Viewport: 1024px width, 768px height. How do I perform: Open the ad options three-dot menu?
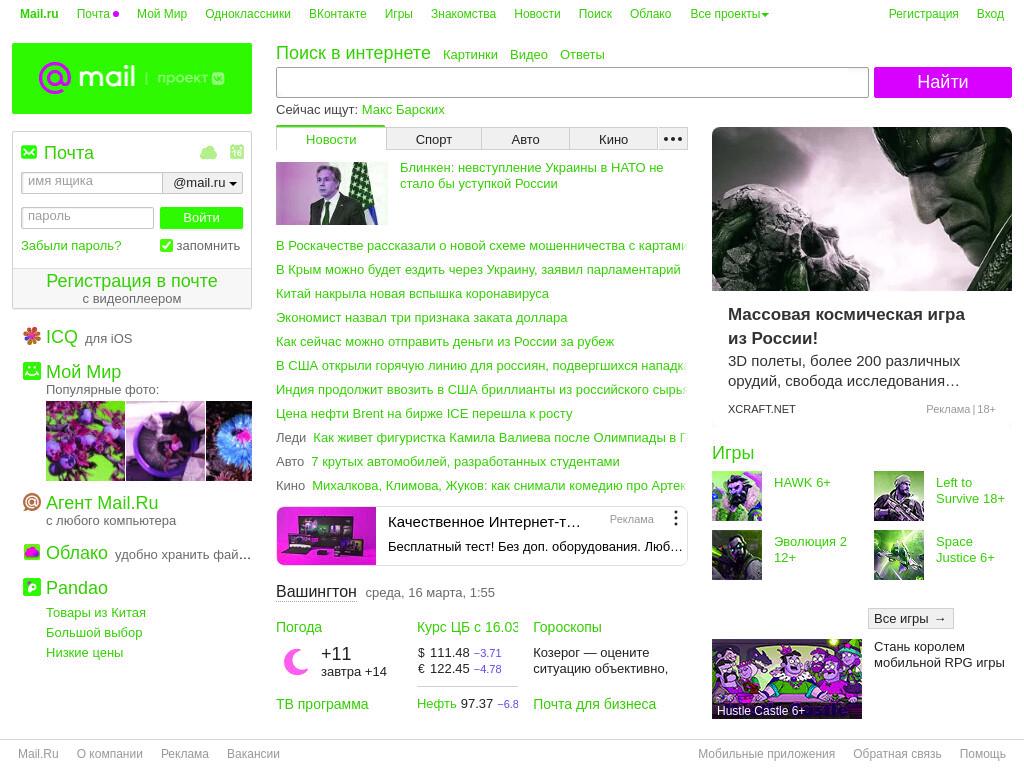tap(675, 519)
